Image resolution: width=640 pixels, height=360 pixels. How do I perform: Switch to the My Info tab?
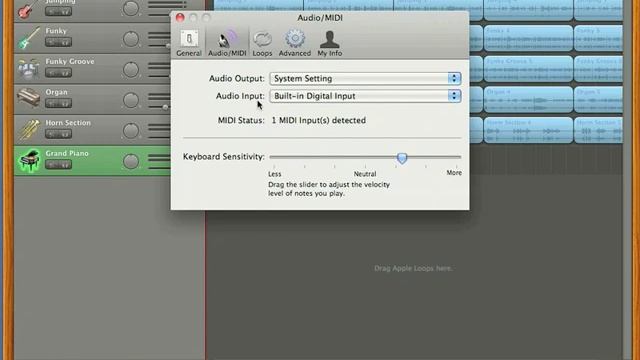coord(330,43)
